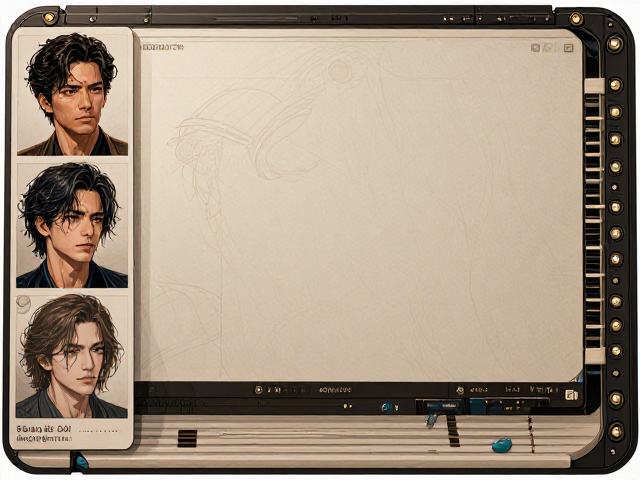Click the teal oval button on the wooden tray
The image size is (640, 480).
[502, 445]
